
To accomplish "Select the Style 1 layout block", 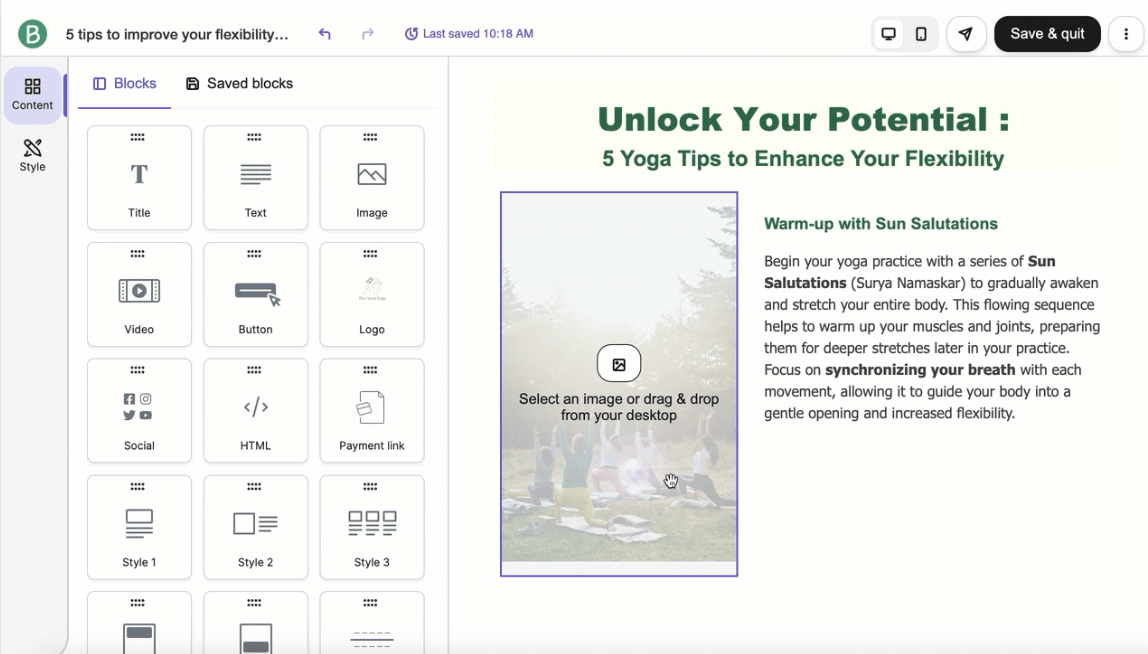I will 139,527.
